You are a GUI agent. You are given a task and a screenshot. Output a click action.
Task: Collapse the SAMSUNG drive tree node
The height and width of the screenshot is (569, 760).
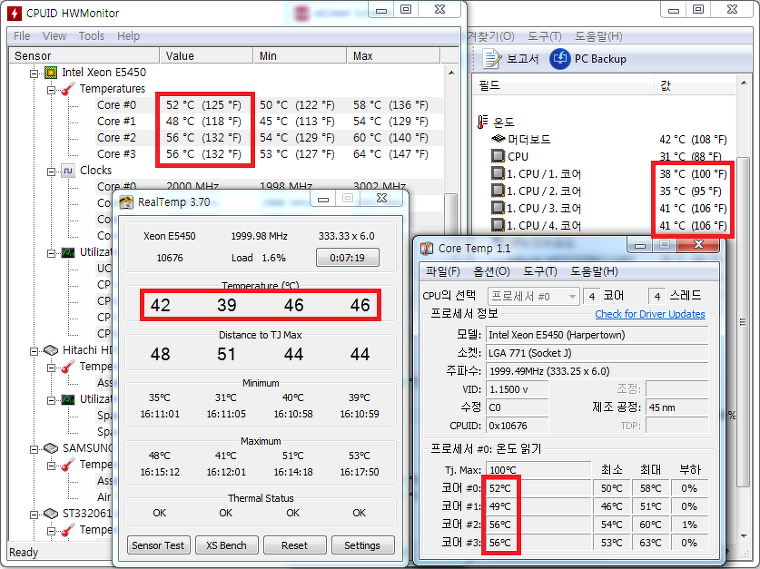click(x=34, y=449)
